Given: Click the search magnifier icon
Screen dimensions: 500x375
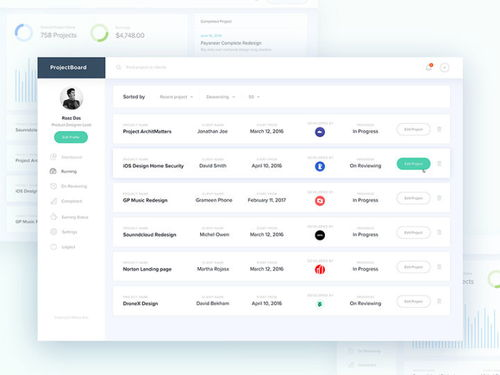Looking at the screenshot, I should pyautogui.click(x=118, y=67).
